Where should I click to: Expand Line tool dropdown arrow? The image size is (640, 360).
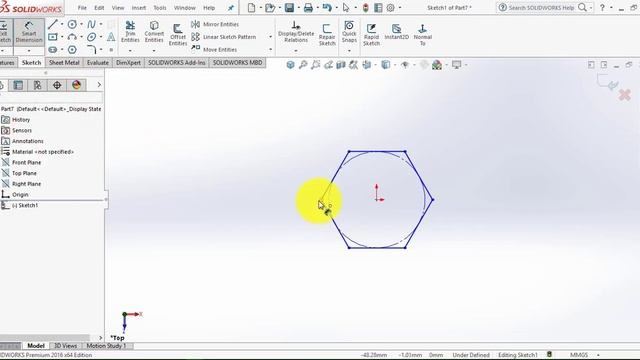click(x=62, y=24)
